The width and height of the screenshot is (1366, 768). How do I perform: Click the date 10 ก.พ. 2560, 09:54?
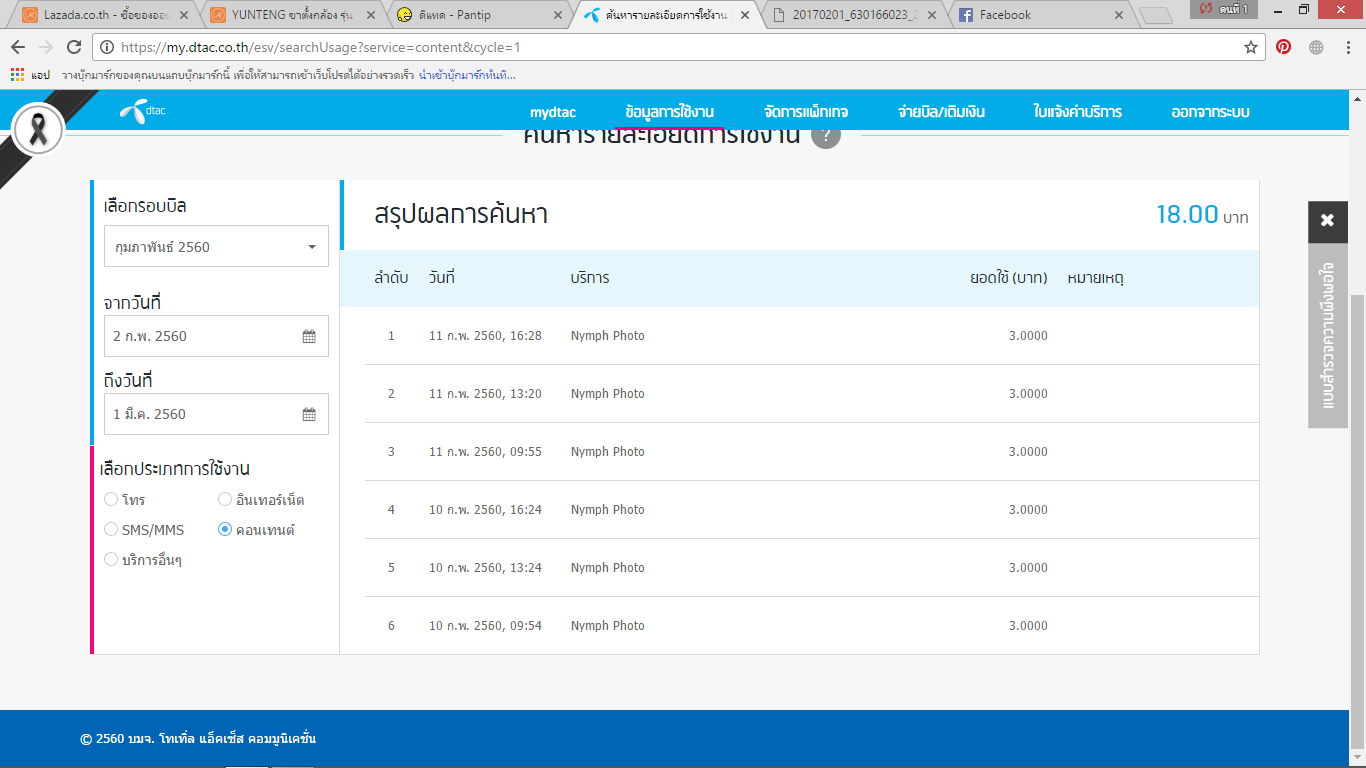tap(485, 626)
